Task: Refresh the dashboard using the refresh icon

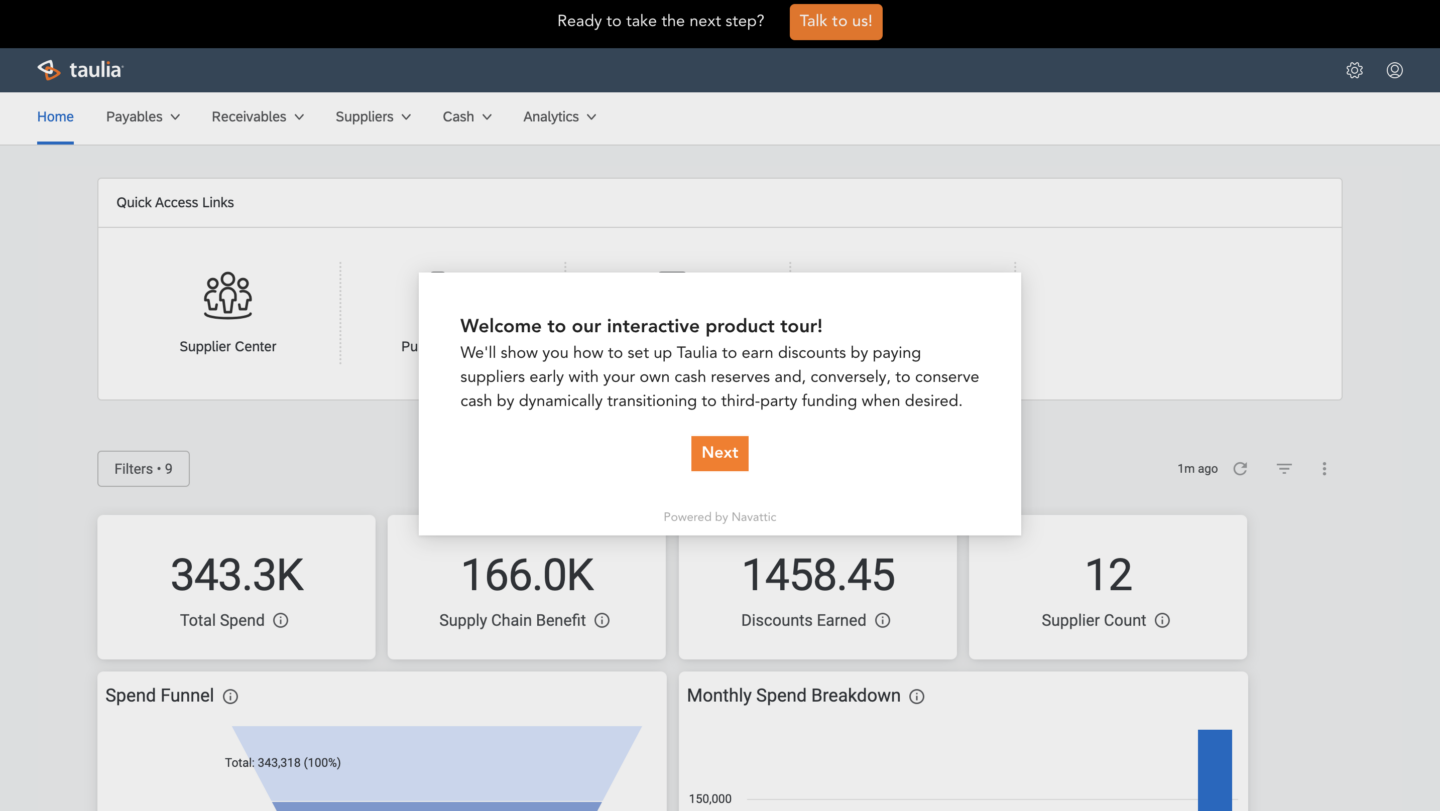Action: [1240, 468]
